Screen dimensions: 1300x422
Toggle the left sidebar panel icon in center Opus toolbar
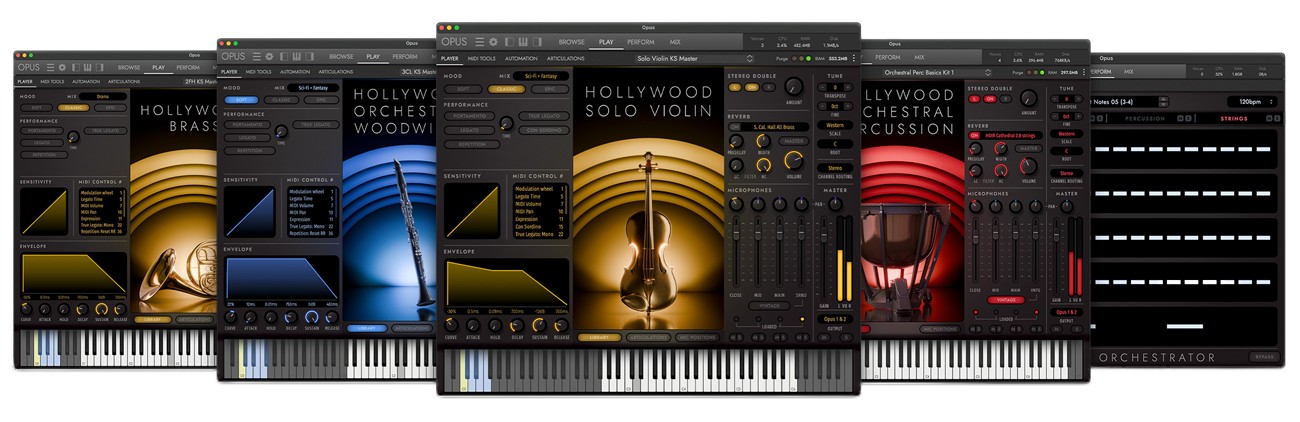pos(508,41)
